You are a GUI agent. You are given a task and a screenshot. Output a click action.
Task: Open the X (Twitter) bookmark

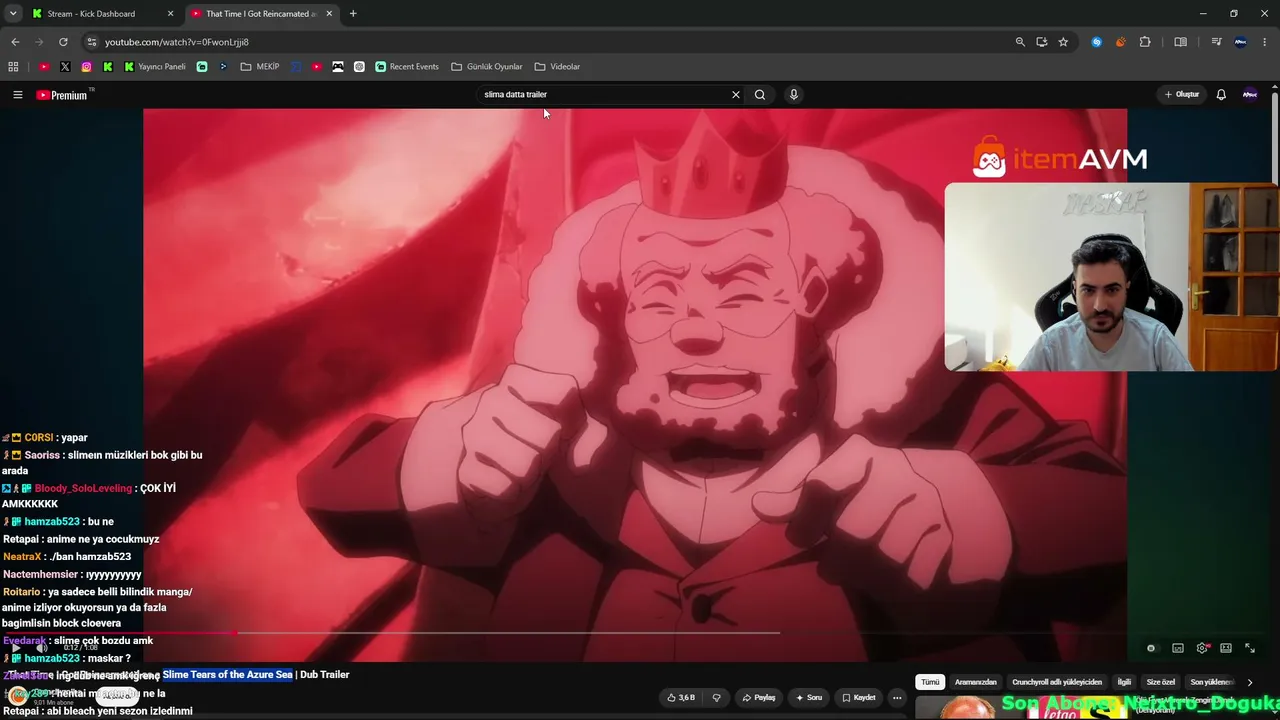pos(65,67)
